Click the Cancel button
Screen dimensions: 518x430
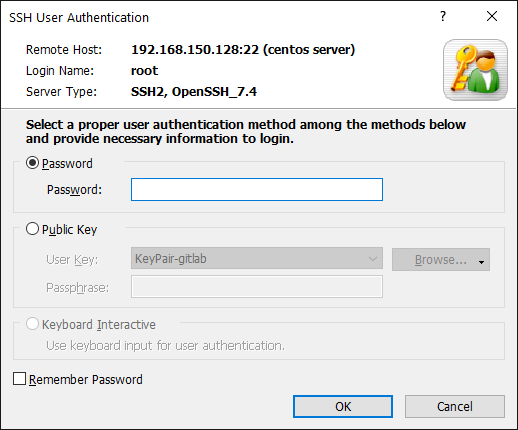click(x=455, y=406)
